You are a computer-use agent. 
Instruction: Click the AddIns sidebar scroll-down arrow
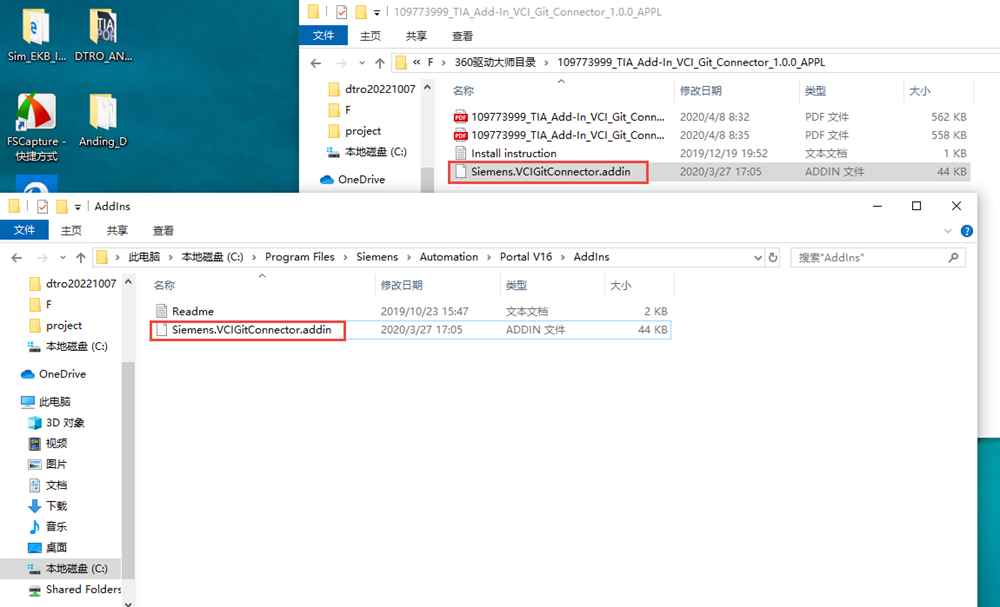pyautogui.click(x=128, y=602)
